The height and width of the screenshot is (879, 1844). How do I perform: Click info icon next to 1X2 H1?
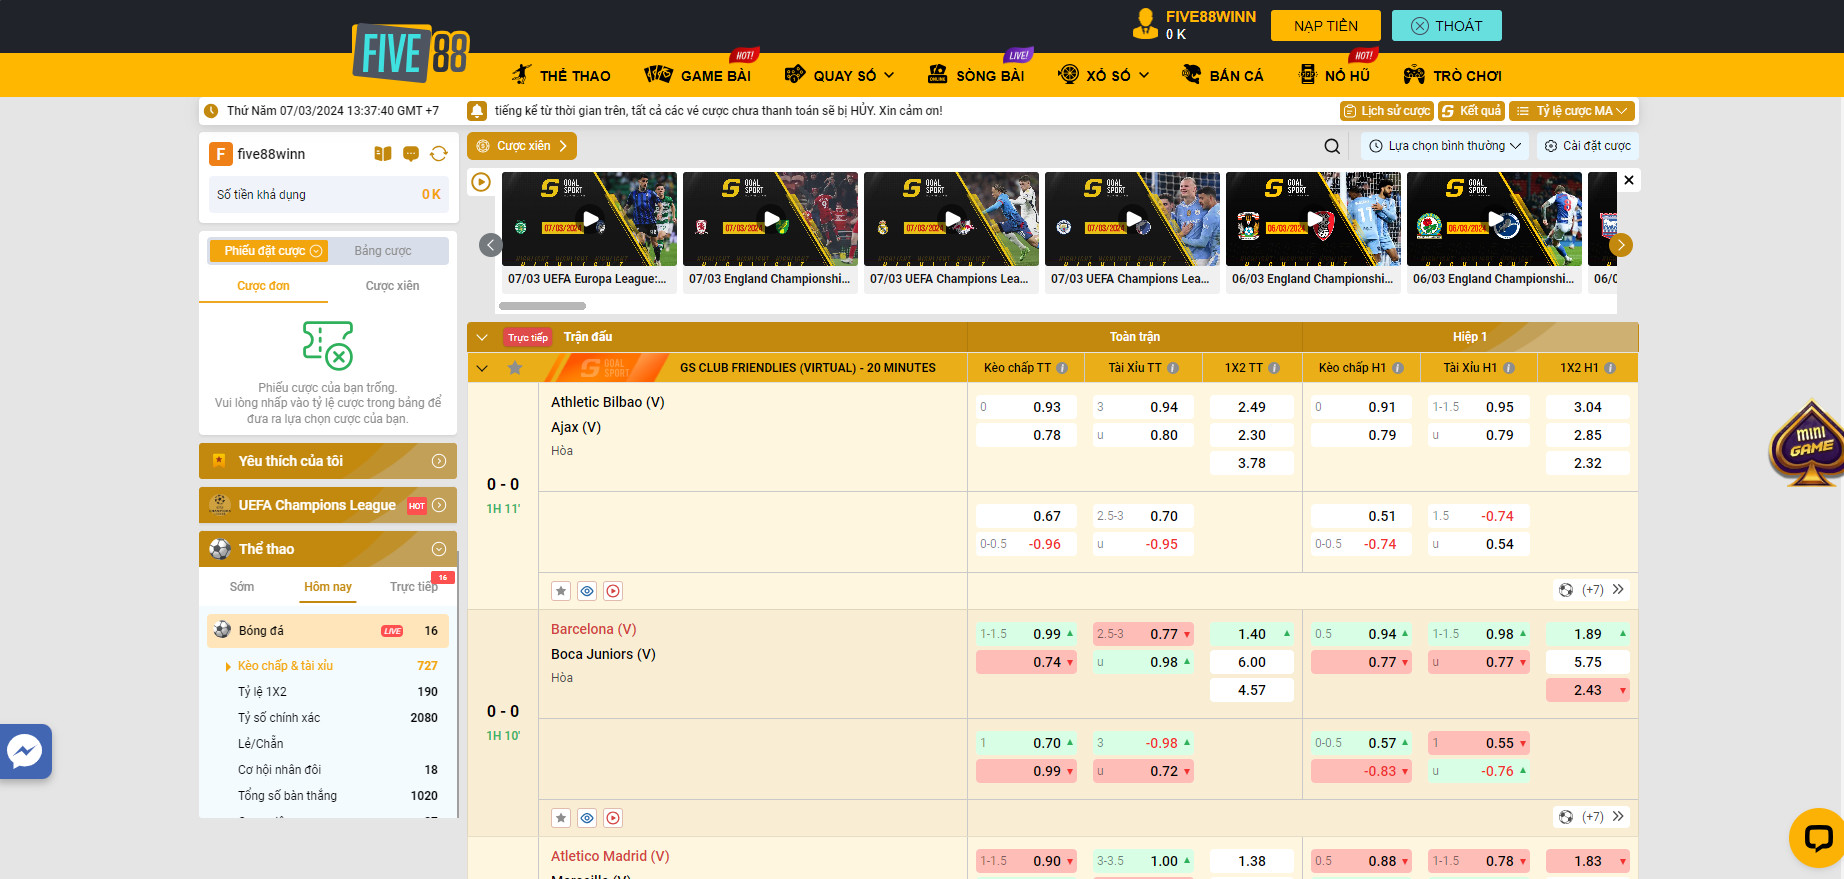(x=1610, y=368)
